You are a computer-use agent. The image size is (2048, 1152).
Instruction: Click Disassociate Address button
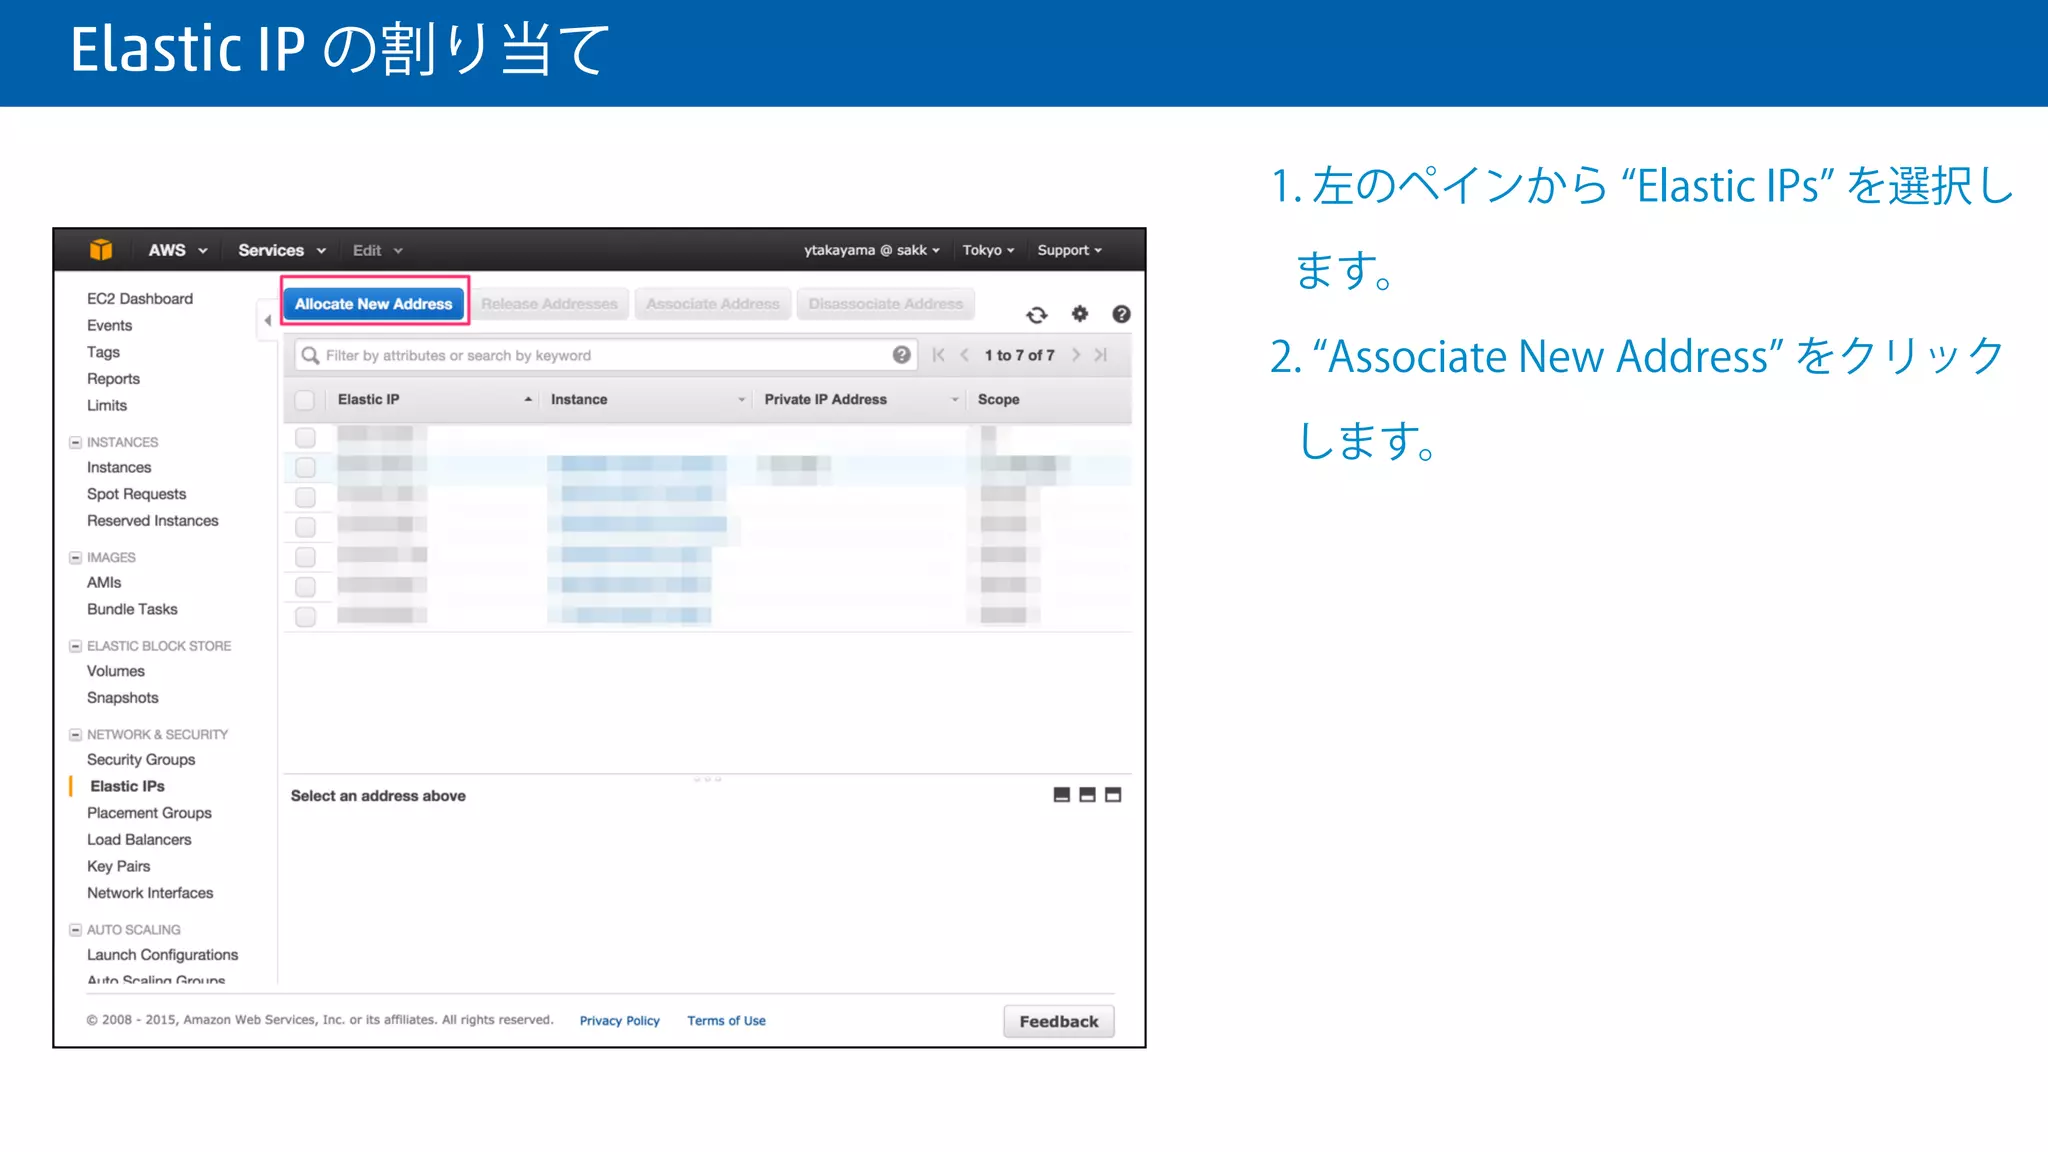pyautogui.click(x=886, y=303)
